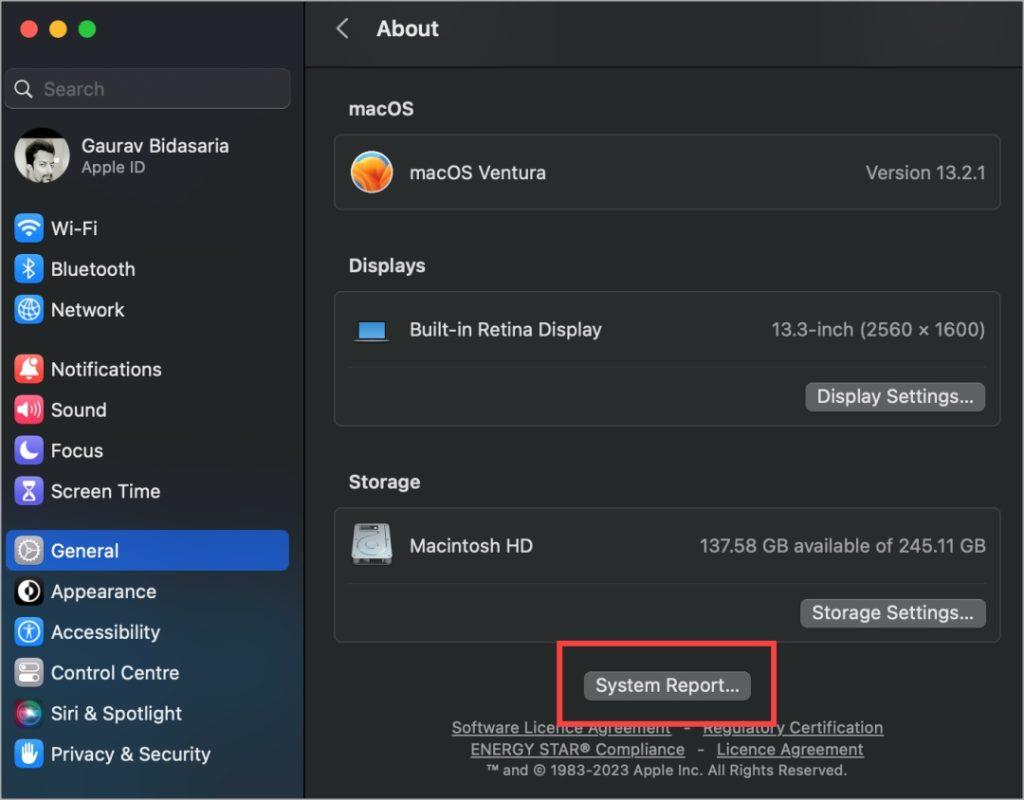
Task: Select the Accessibility icon
Action: click(29, 632)
